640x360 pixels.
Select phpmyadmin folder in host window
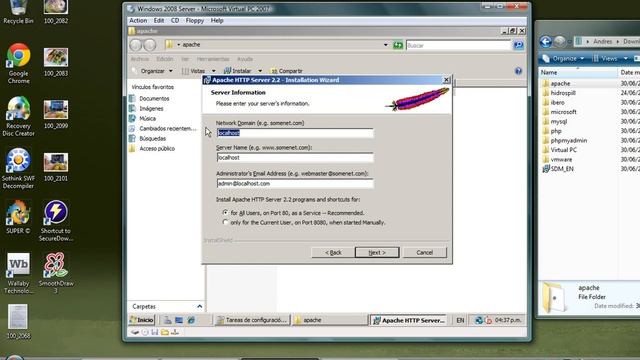point(569,140)
